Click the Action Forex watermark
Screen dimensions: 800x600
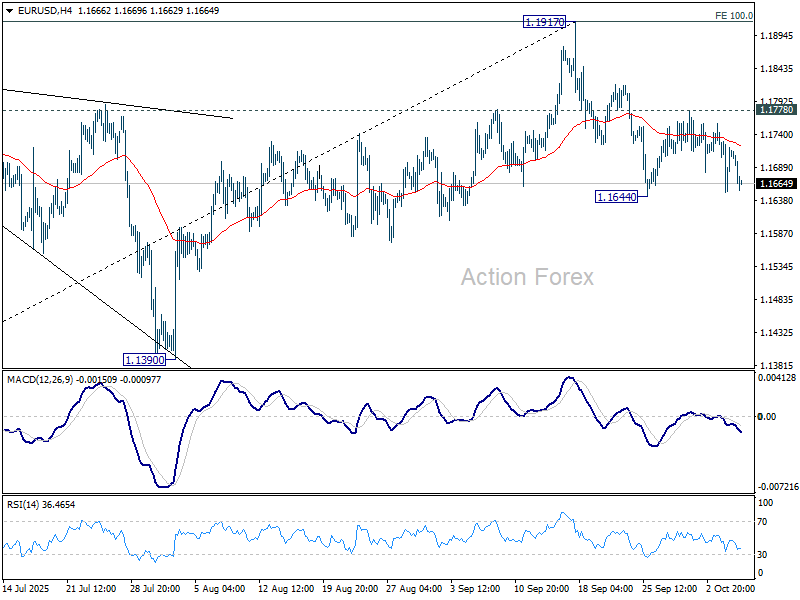coord(527,277)
